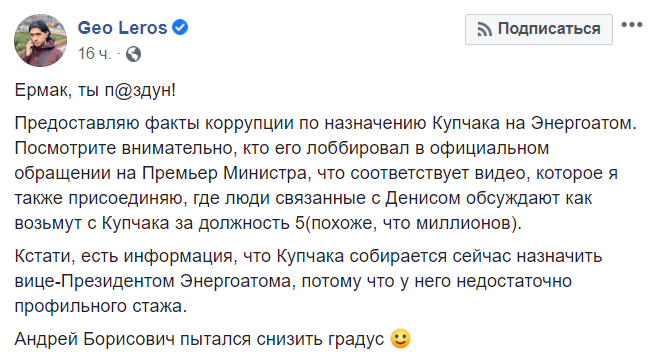Click the sentence starting "Предоставляю факты коррупции"
The height and width of the screenshot is (362, 649).
coord(325,123)
